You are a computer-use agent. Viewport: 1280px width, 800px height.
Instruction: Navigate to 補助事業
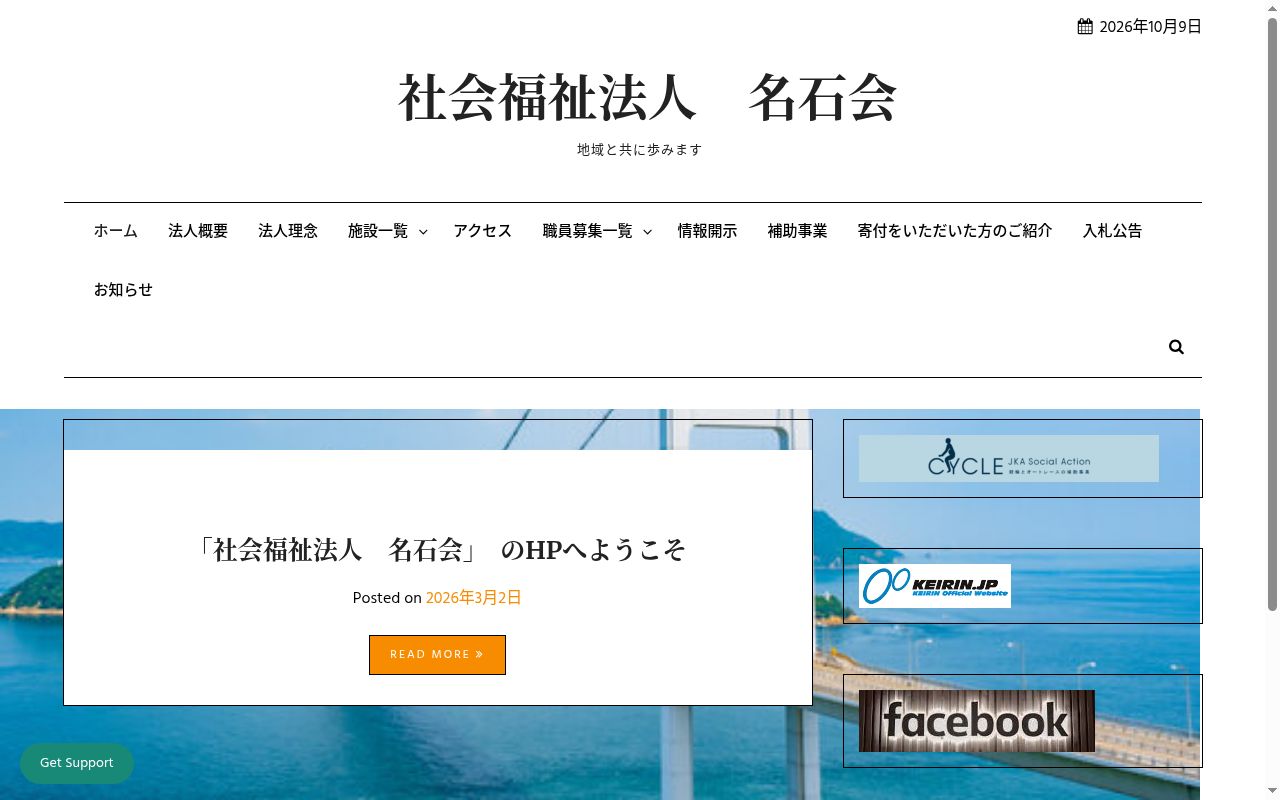[x=797, y=231]
